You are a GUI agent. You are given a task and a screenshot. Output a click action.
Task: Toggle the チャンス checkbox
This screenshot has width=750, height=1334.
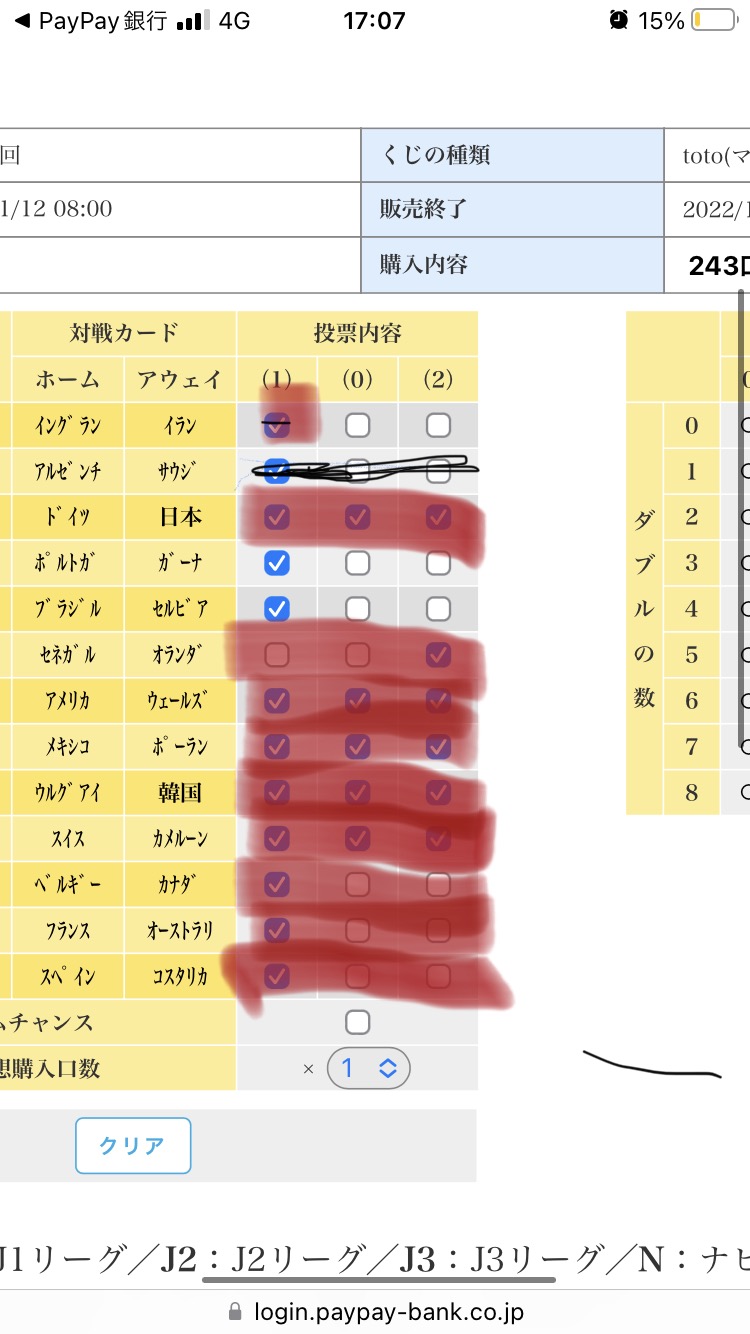pos(357,1022)
